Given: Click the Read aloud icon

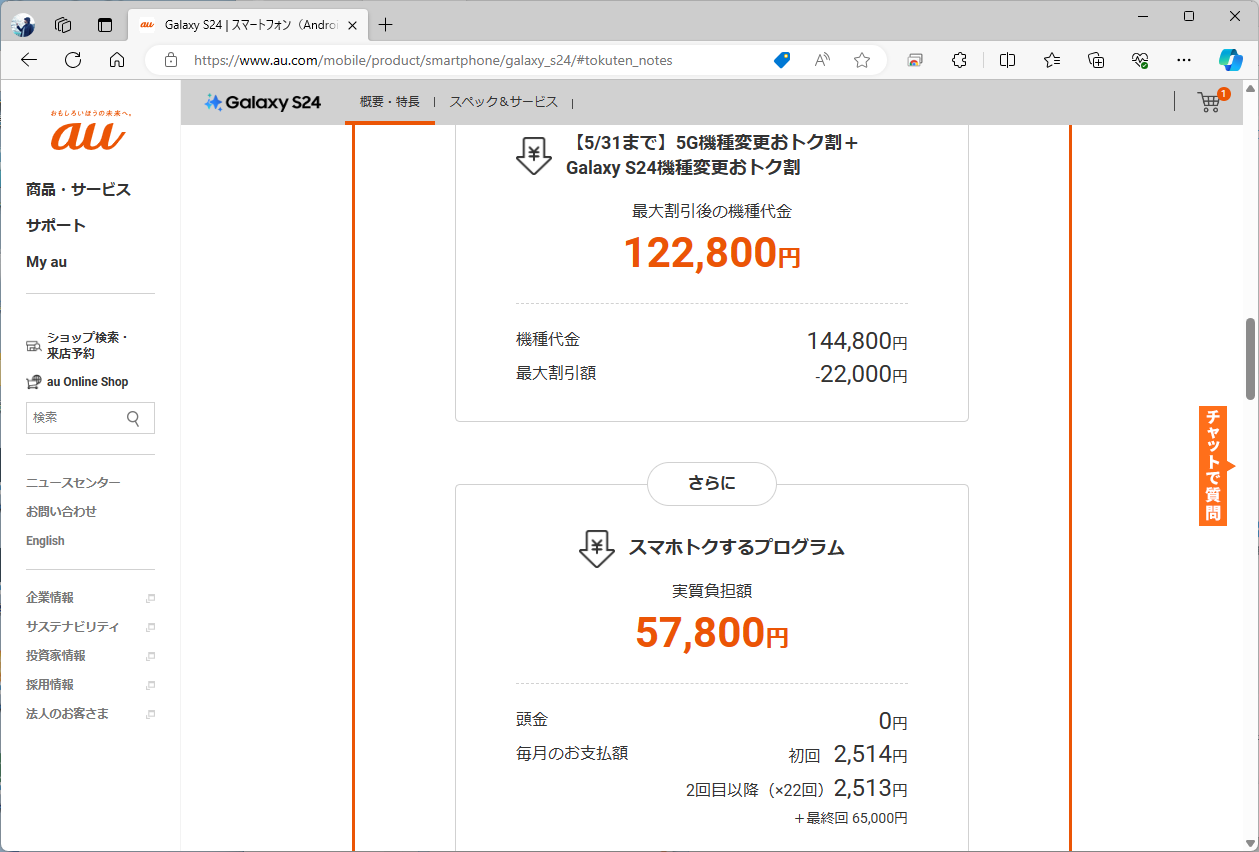Looking at the screenshot, I should [x=822, y=60].
